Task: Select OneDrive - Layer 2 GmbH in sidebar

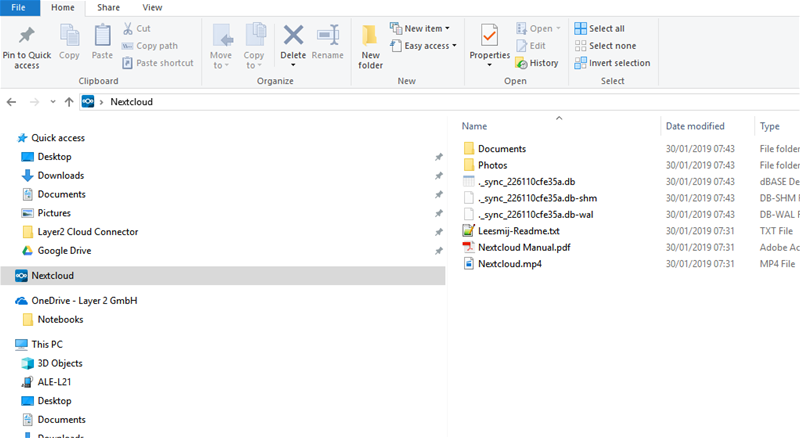Action: coord(84,301)
